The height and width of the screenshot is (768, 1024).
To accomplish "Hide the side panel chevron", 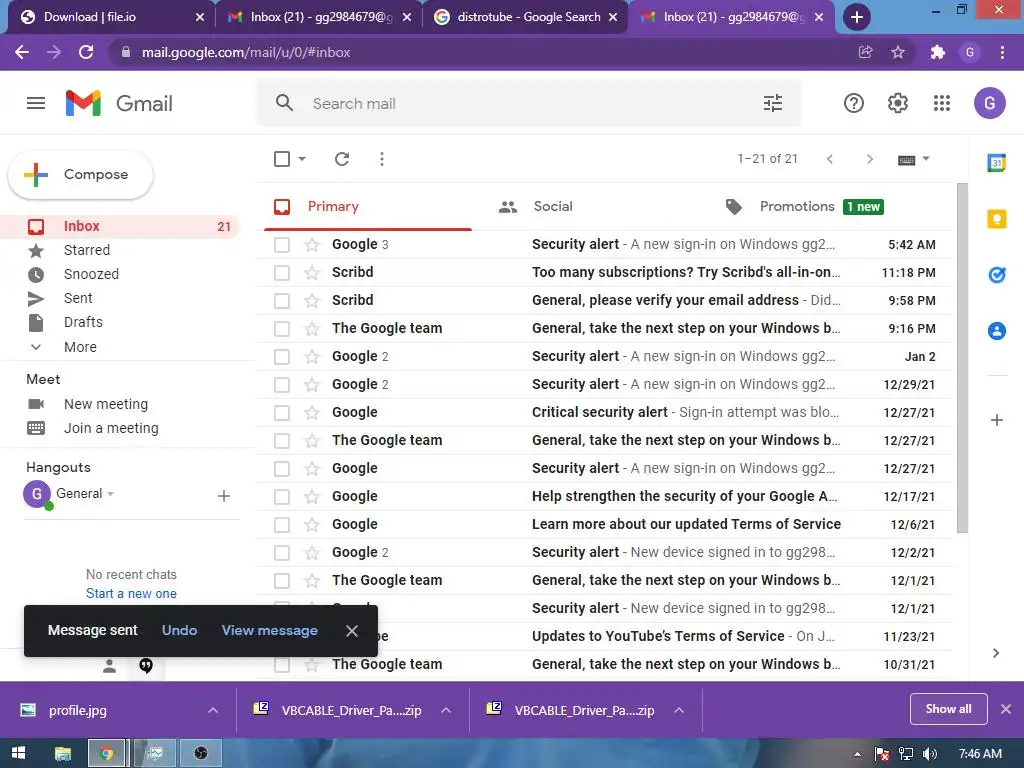I will click(x=996, y=653).
